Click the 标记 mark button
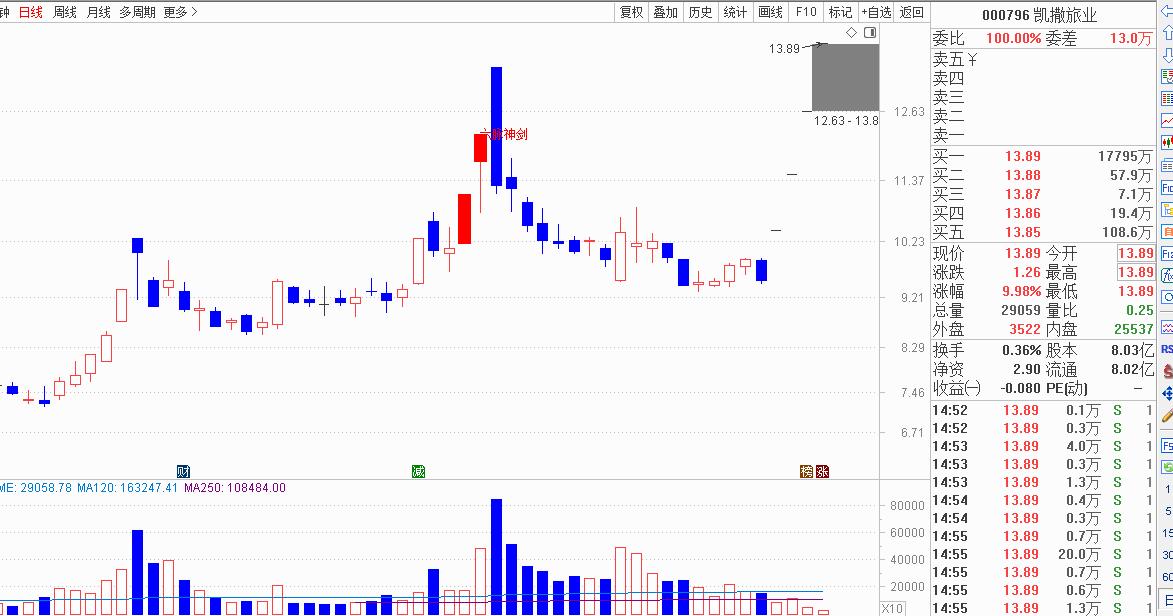 point(840,12)
